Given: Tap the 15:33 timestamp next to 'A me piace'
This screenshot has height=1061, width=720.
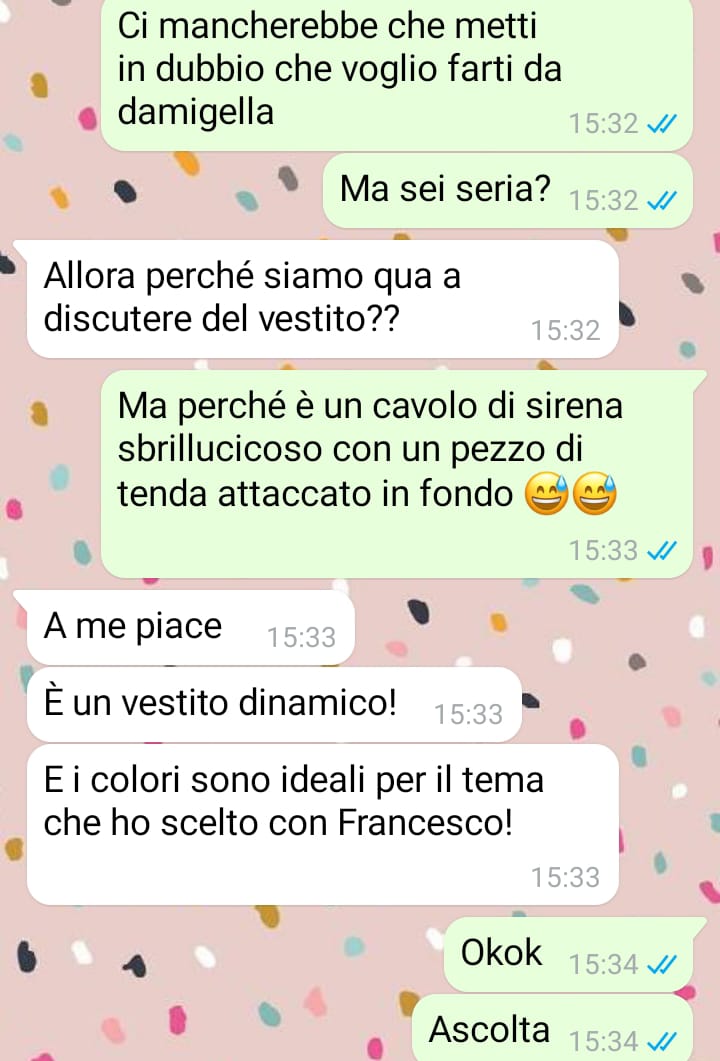Looking at the screenshot, I should (301, 637).
